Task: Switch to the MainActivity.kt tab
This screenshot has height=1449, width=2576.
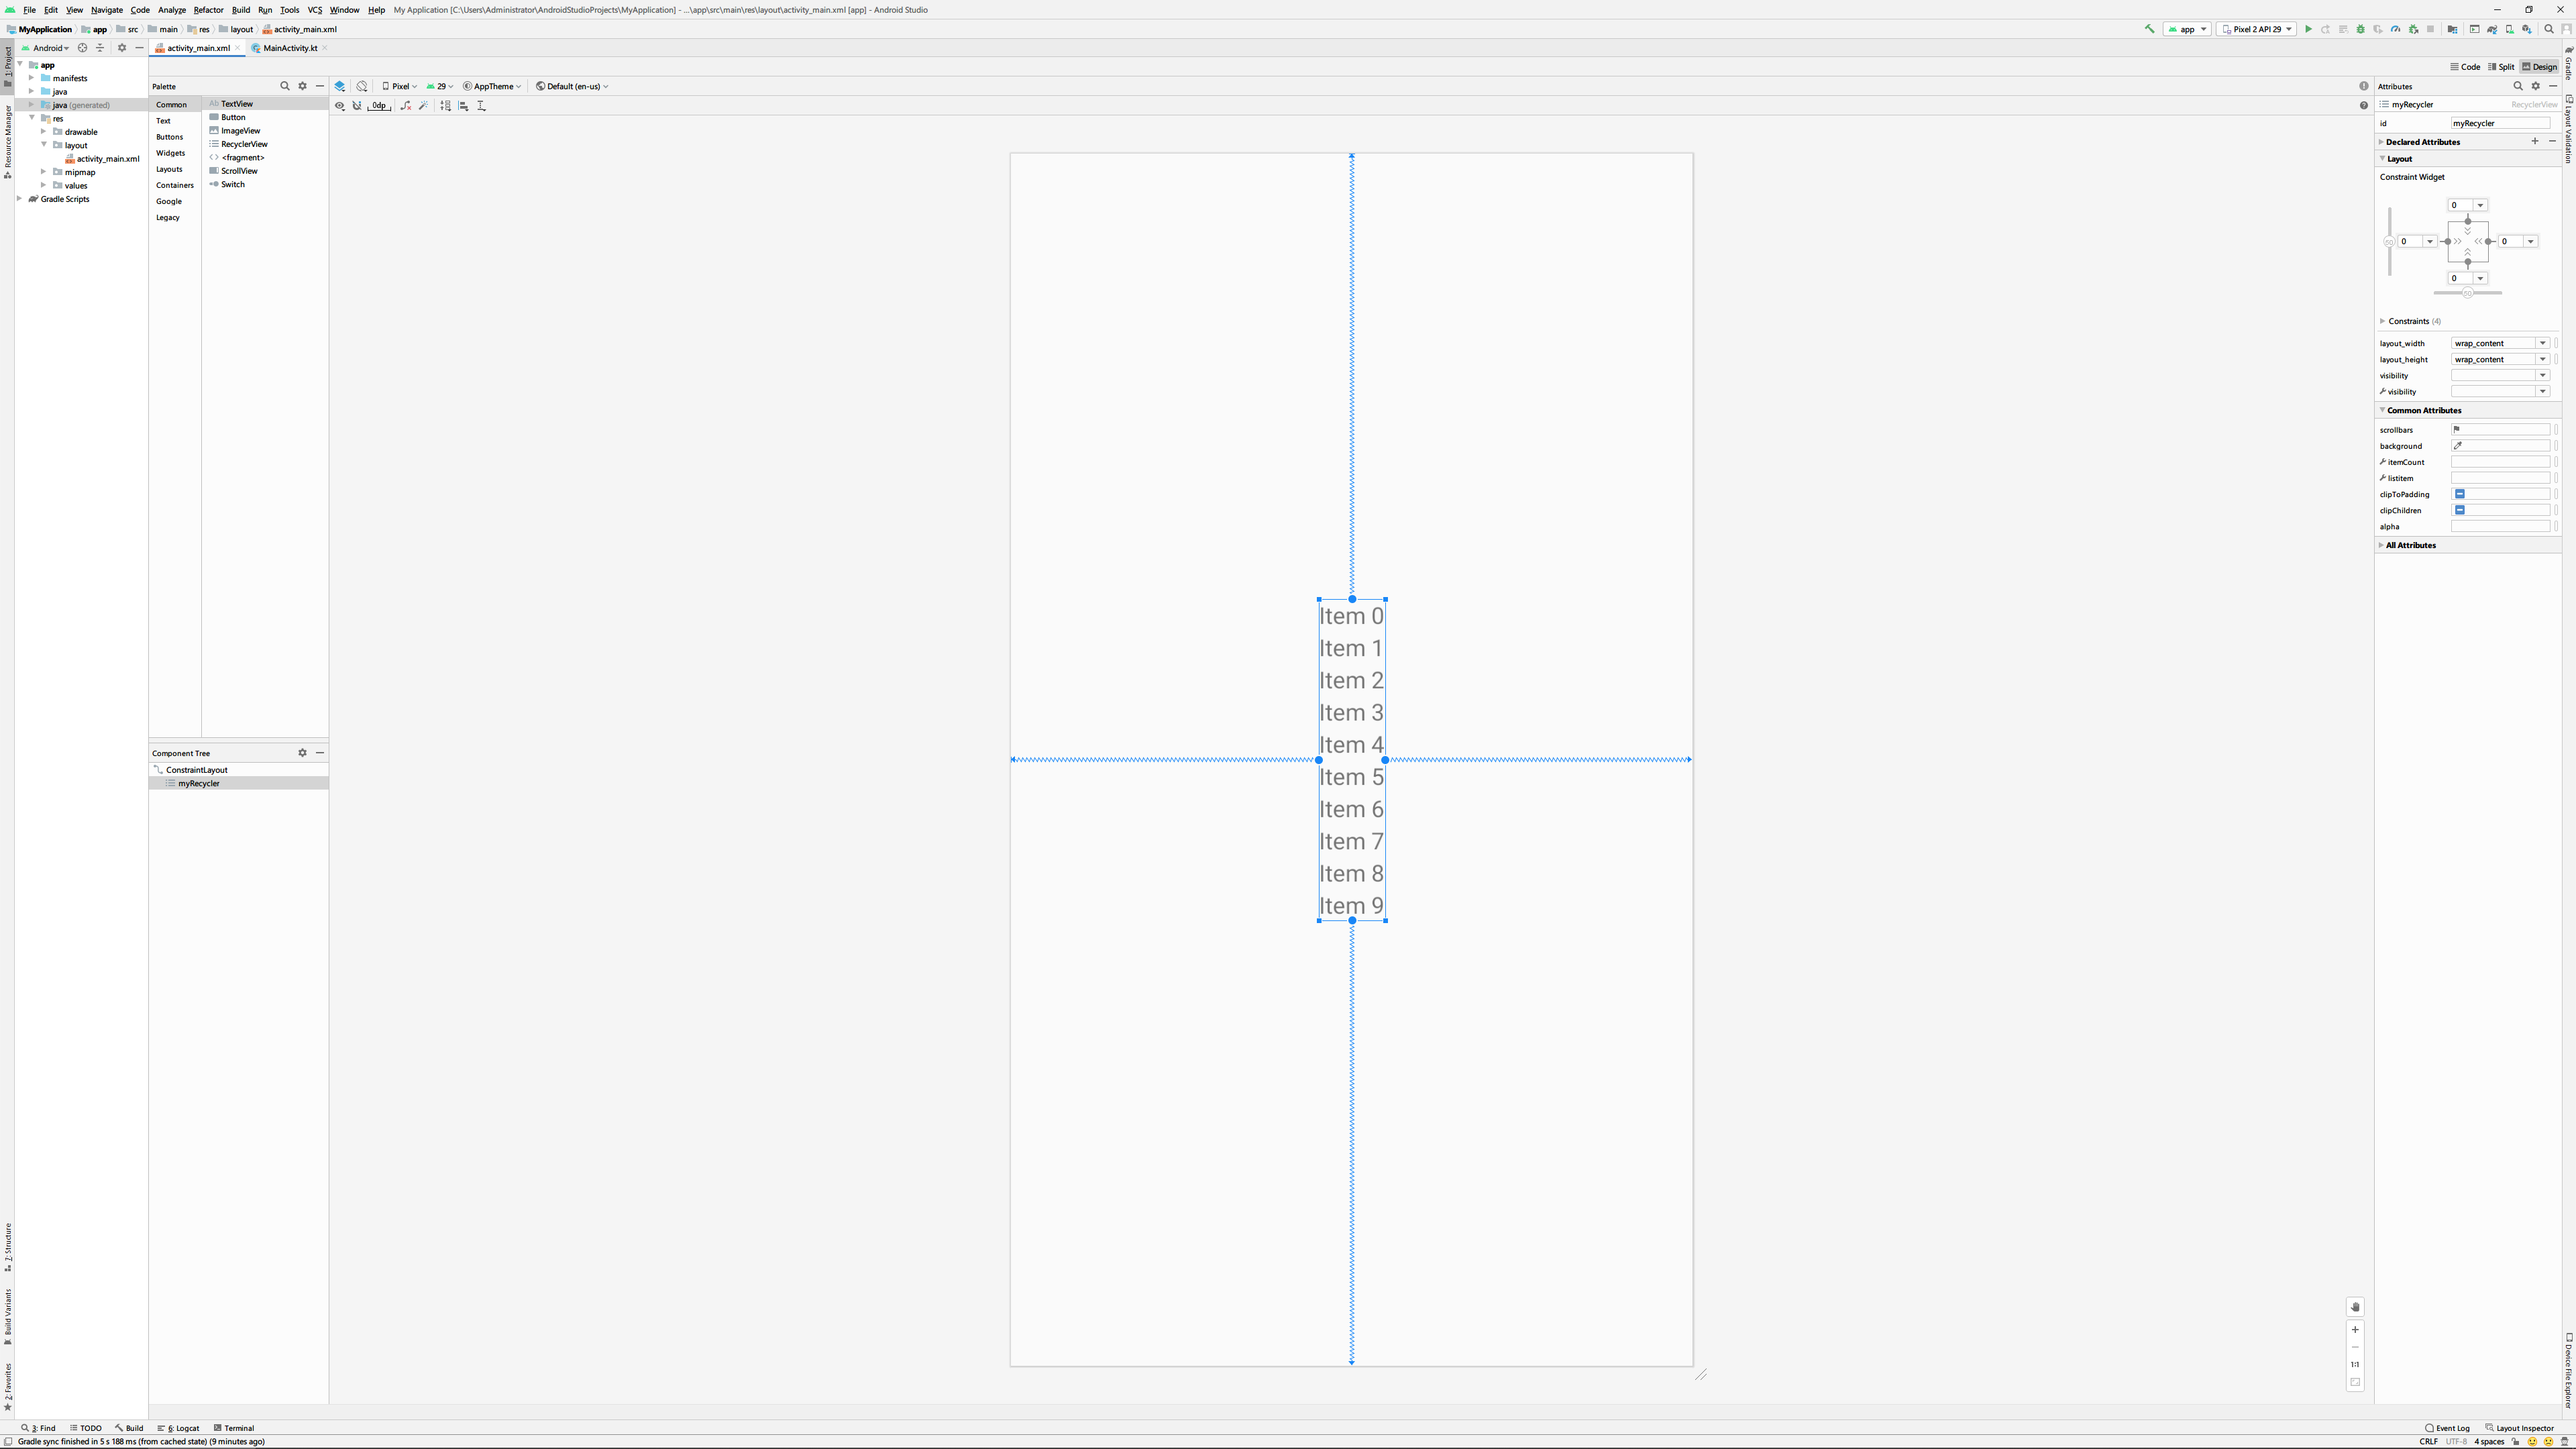Action: 289,48
